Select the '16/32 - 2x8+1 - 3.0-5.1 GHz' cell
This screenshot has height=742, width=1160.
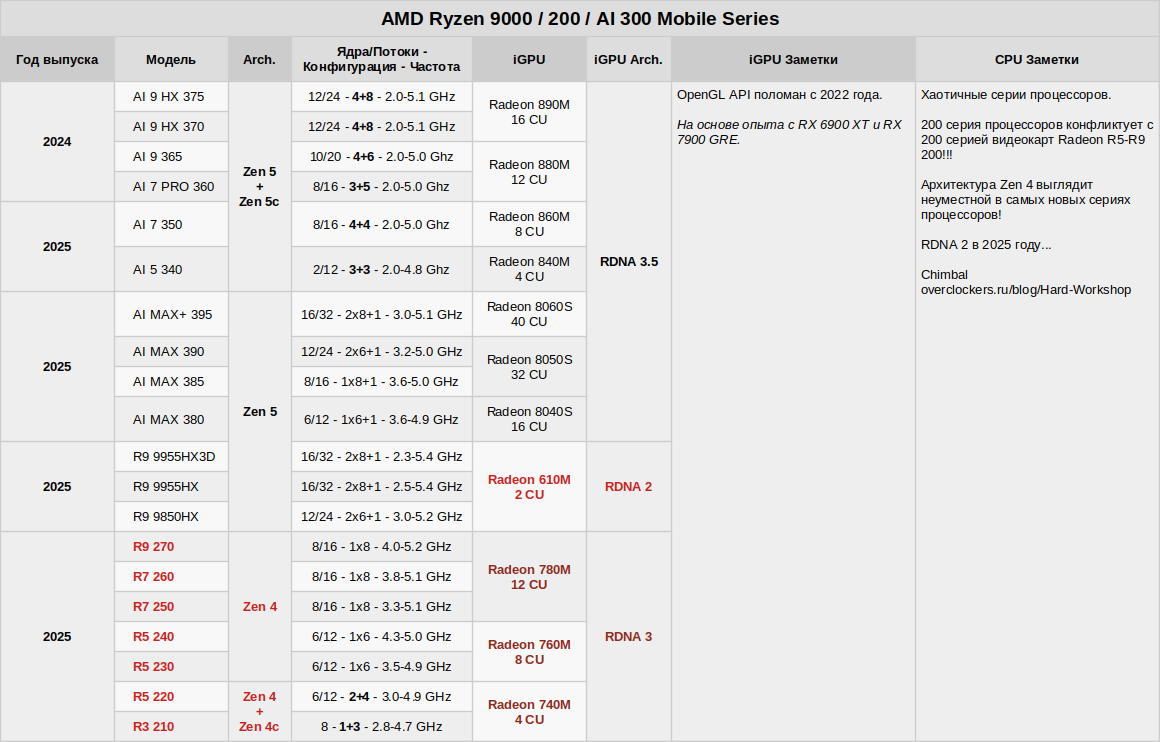[382, 314]
